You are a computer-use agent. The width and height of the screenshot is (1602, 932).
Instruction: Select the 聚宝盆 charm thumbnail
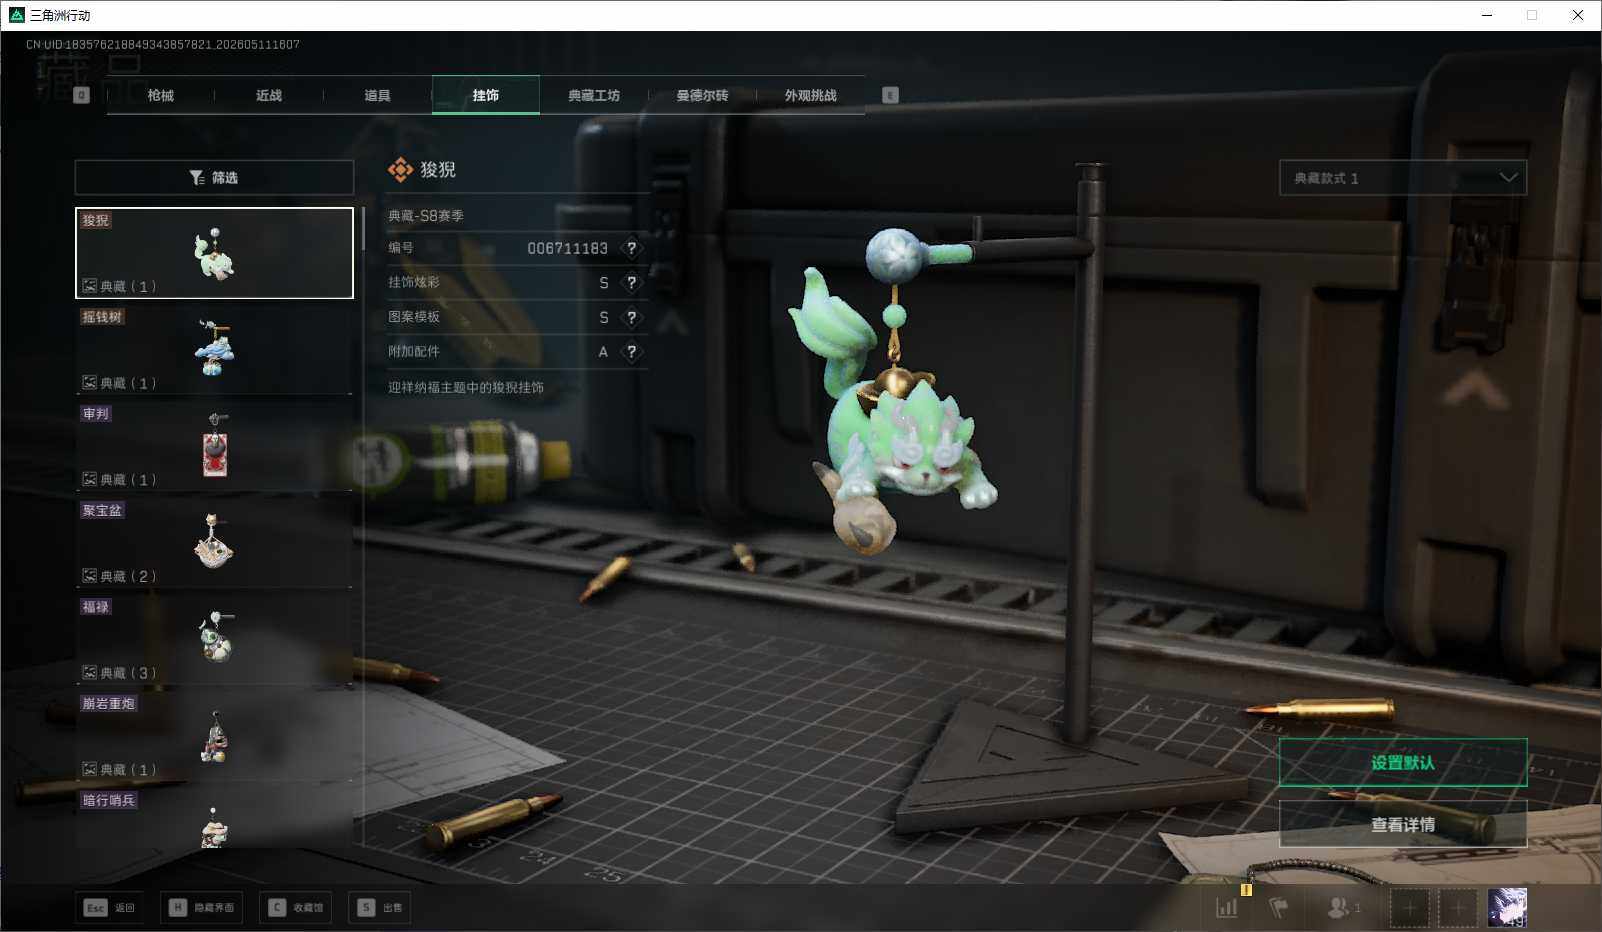click(x=214, y=543)
